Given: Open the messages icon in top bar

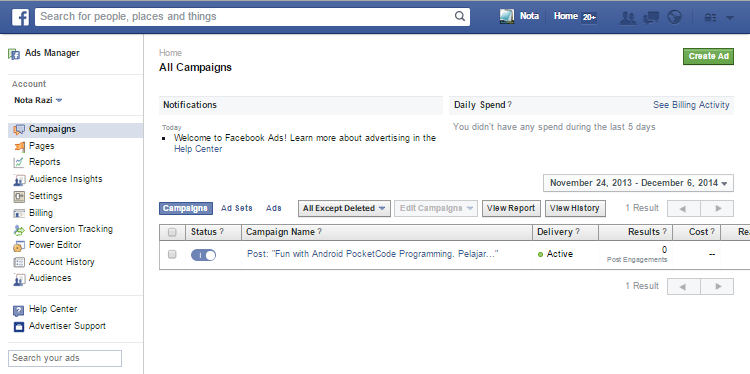Looking at the screenshot, I should click(x=651, y=18).
